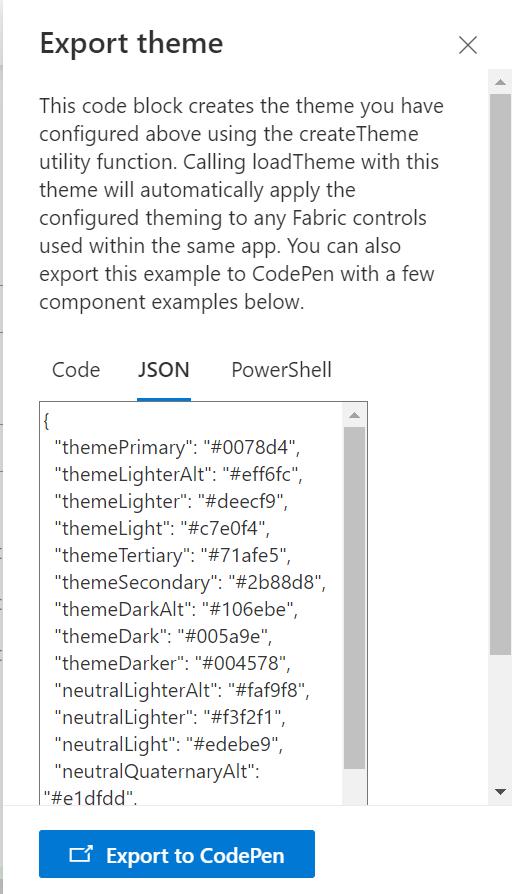Close the Export theme panel
The image size is (512, 894).
click(468, 45)
